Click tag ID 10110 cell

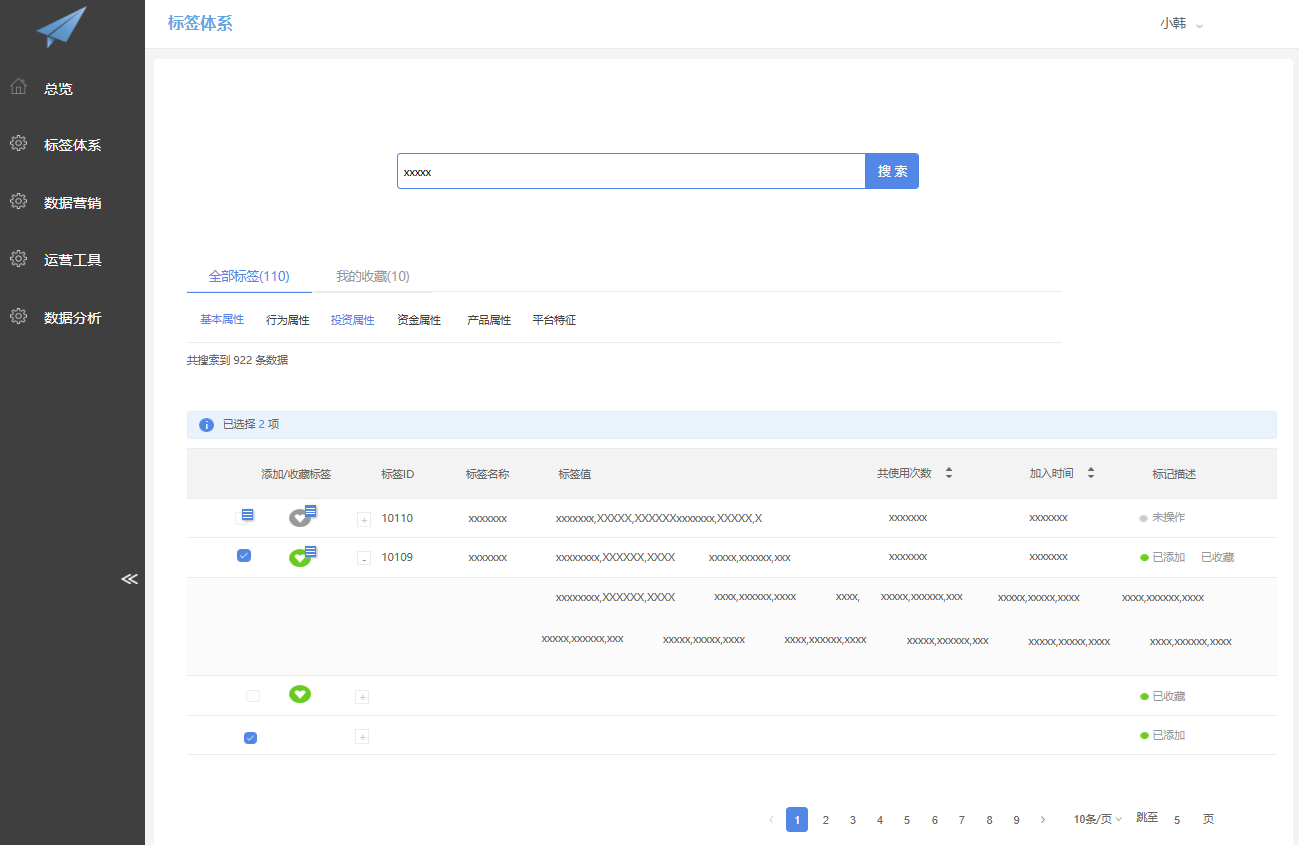click(397, 518)
